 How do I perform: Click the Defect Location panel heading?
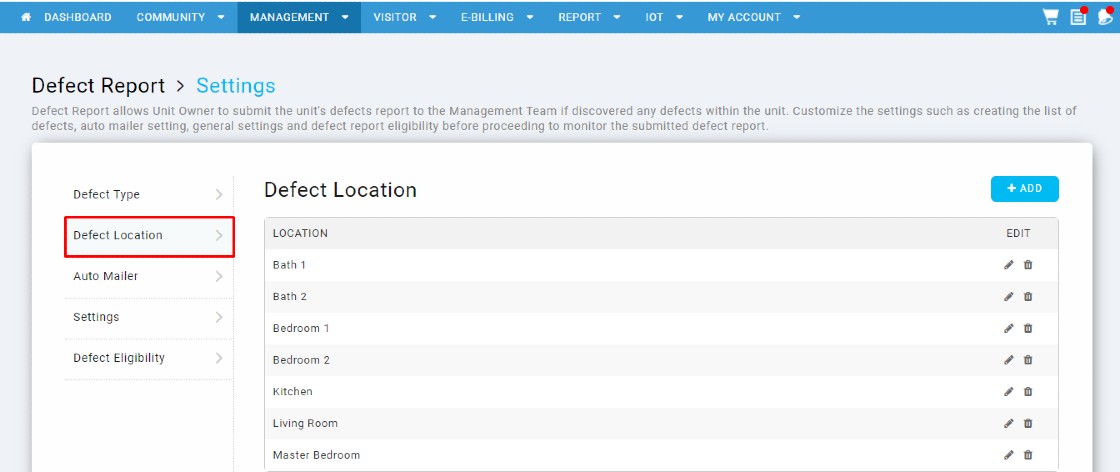340,190
